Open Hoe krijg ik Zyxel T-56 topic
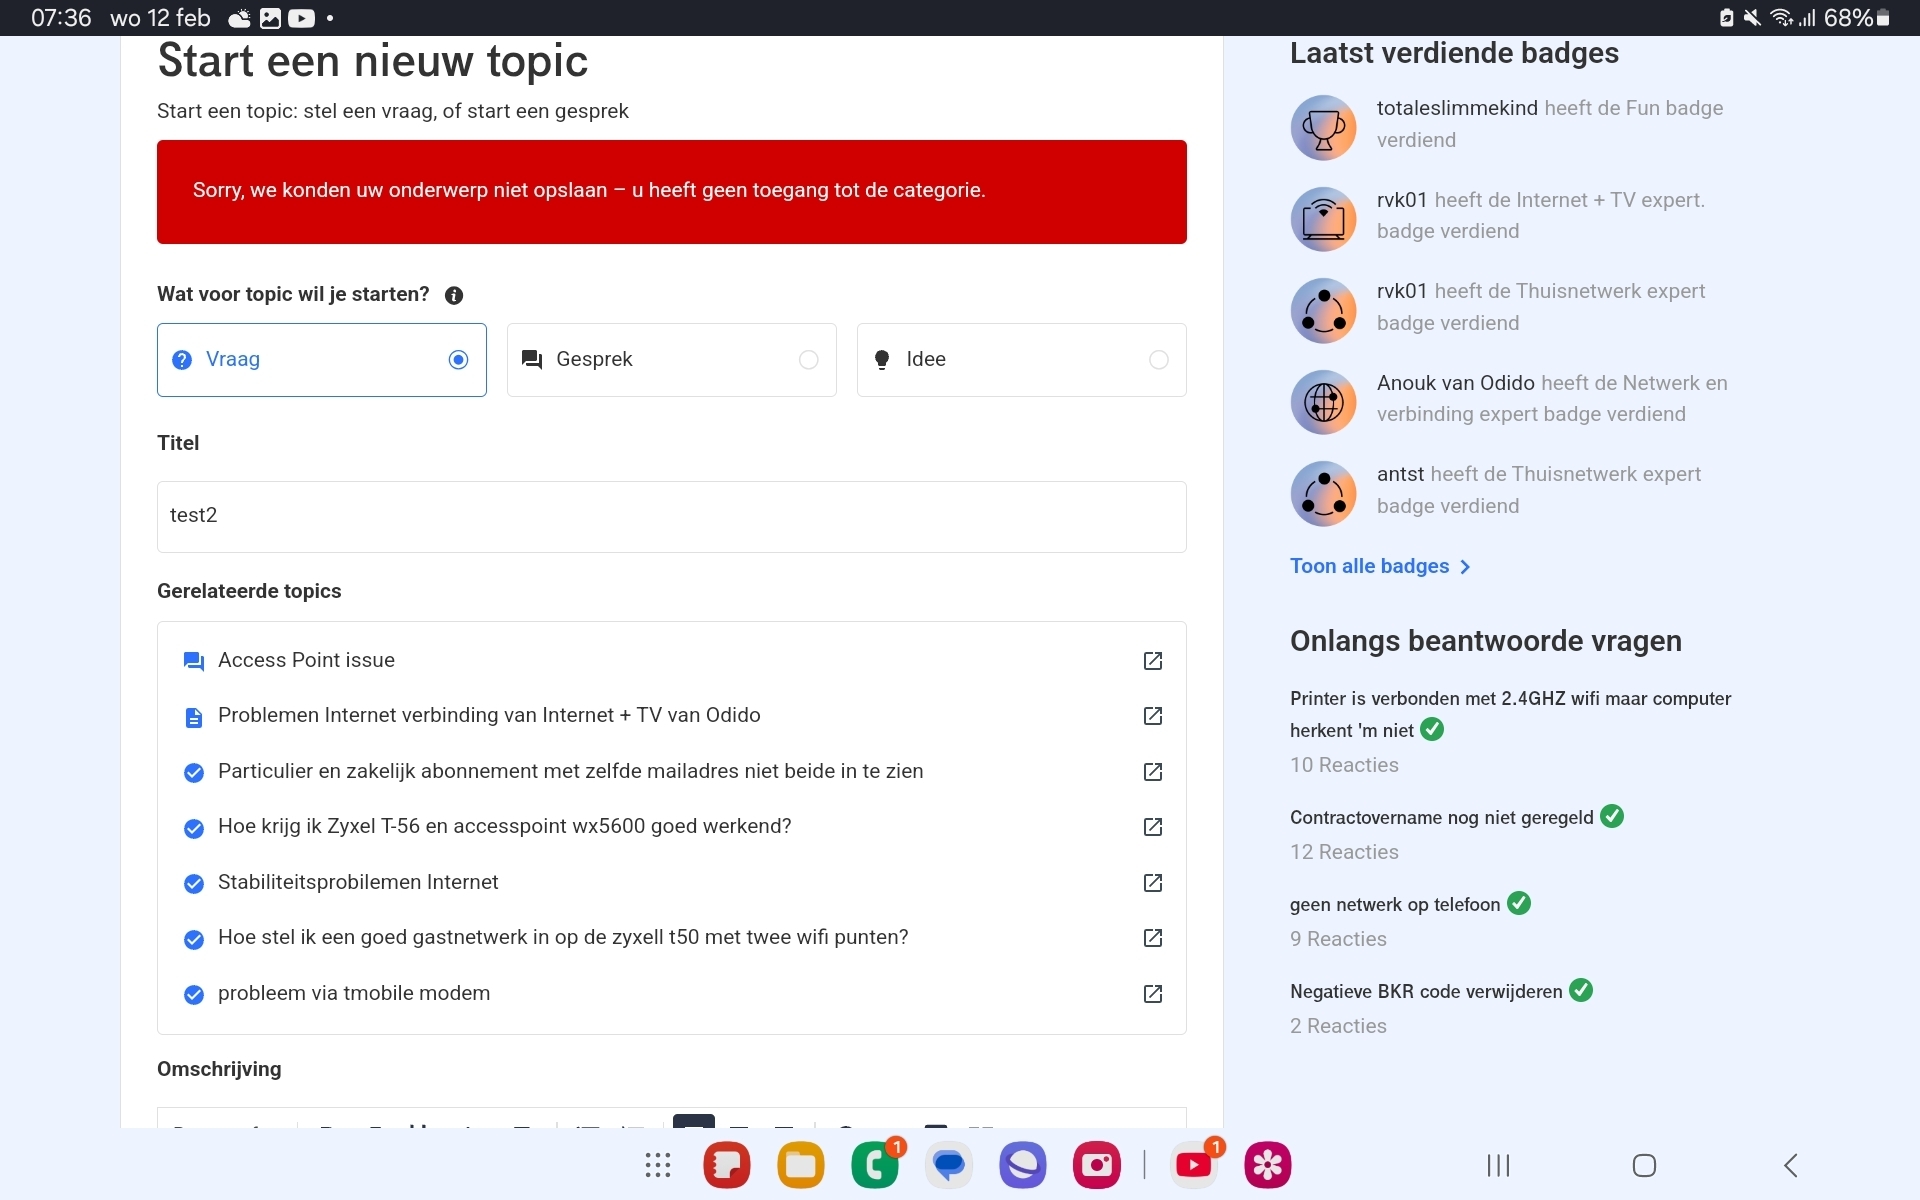 pyautogui.click(x=504, y=826)
